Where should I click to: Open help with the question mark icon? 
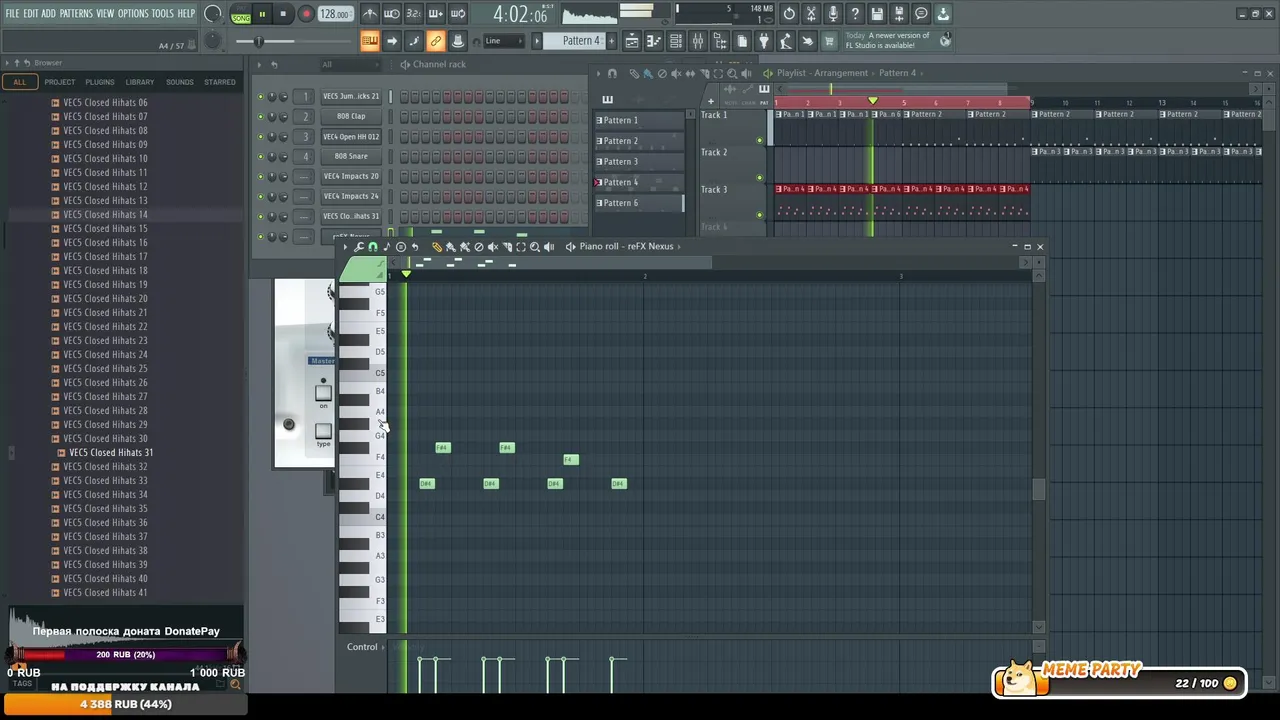point(855,14)
